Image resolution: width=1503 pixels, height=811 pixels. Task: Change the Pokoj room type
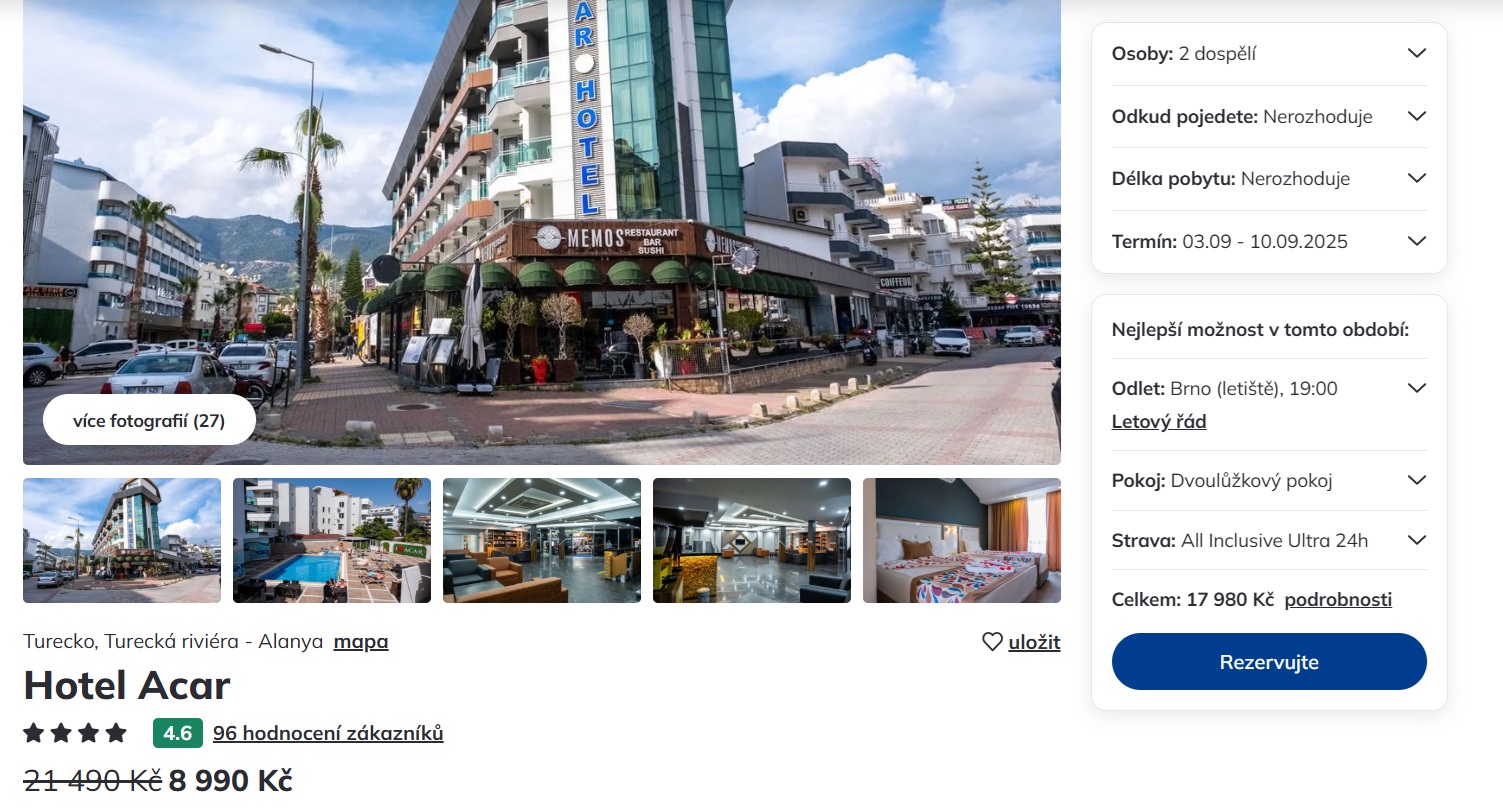[x=1269, y=480]
